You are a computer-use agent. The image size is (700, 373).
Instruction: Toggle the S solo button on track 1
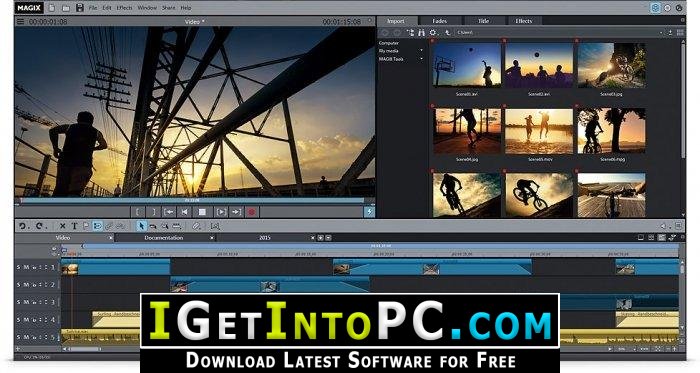coord(19,267)
